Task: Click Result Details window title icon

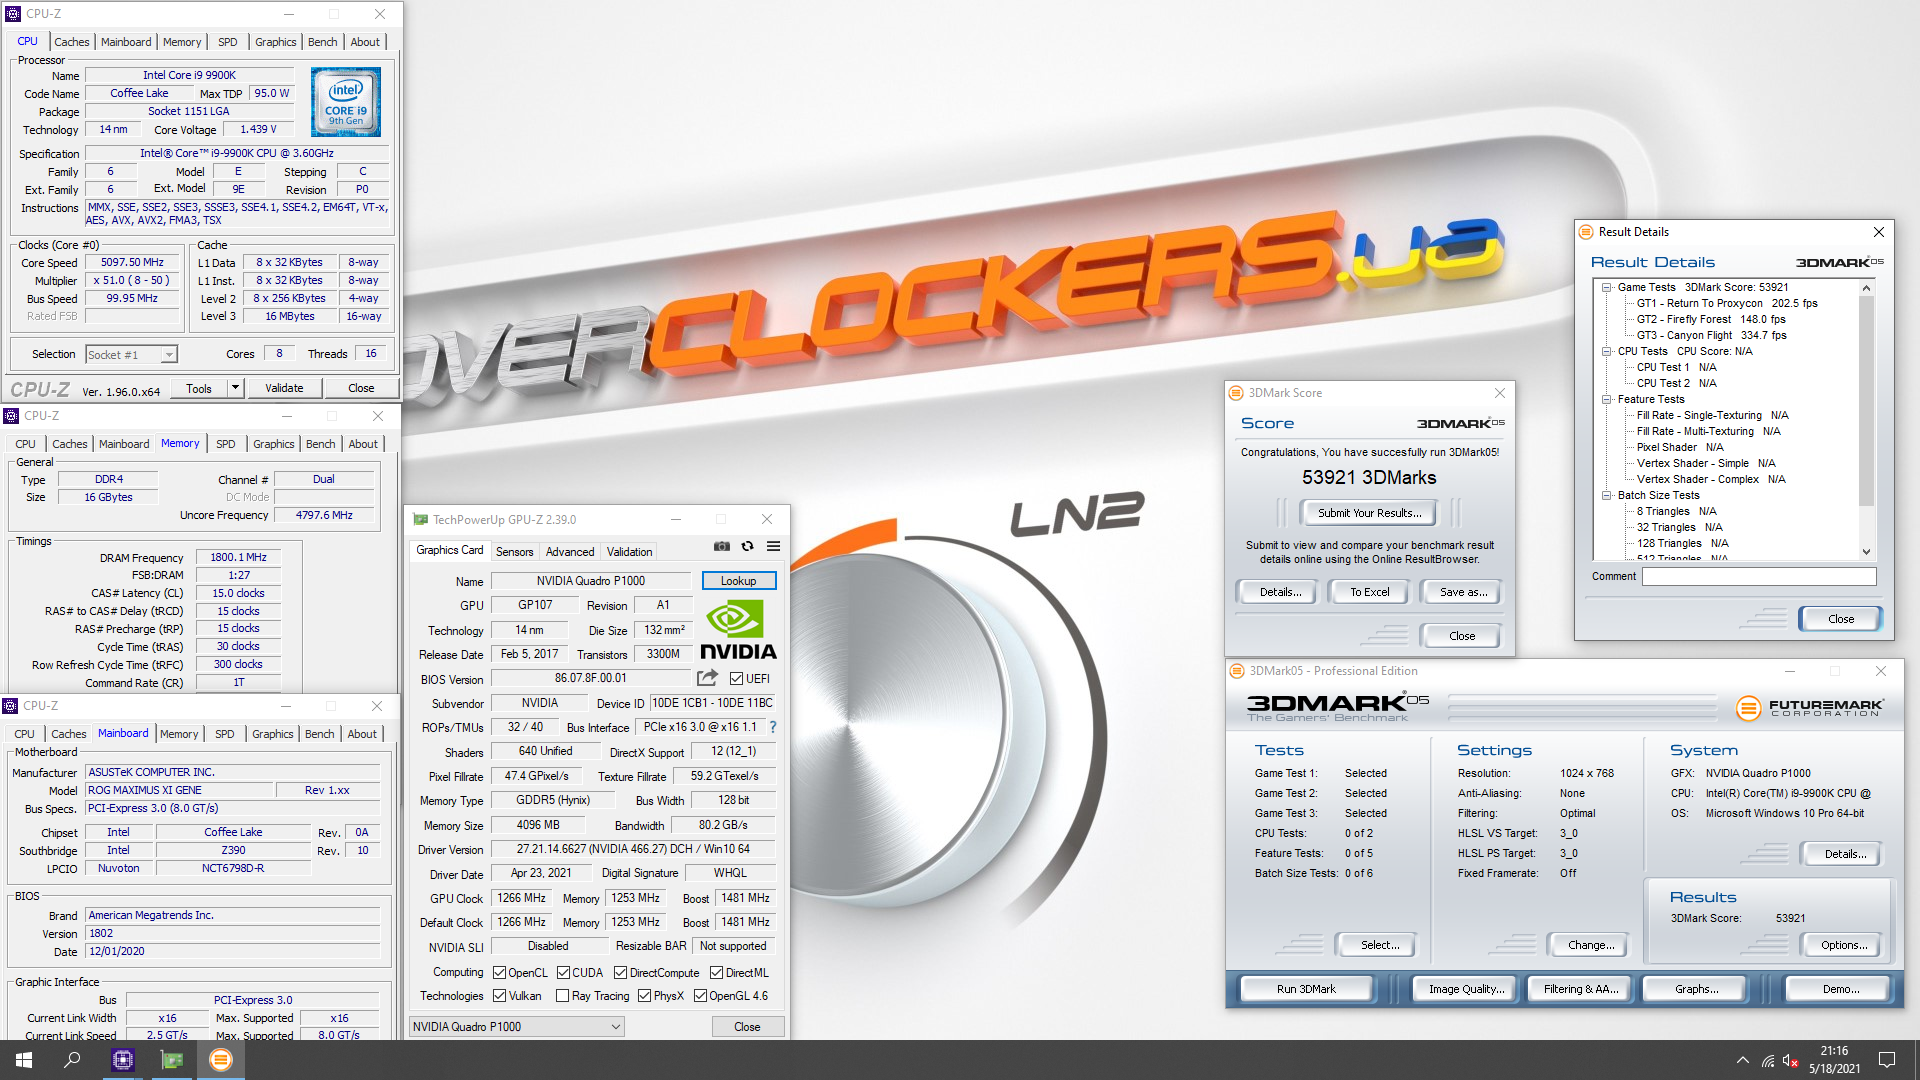Action: tap(1586, 232)
